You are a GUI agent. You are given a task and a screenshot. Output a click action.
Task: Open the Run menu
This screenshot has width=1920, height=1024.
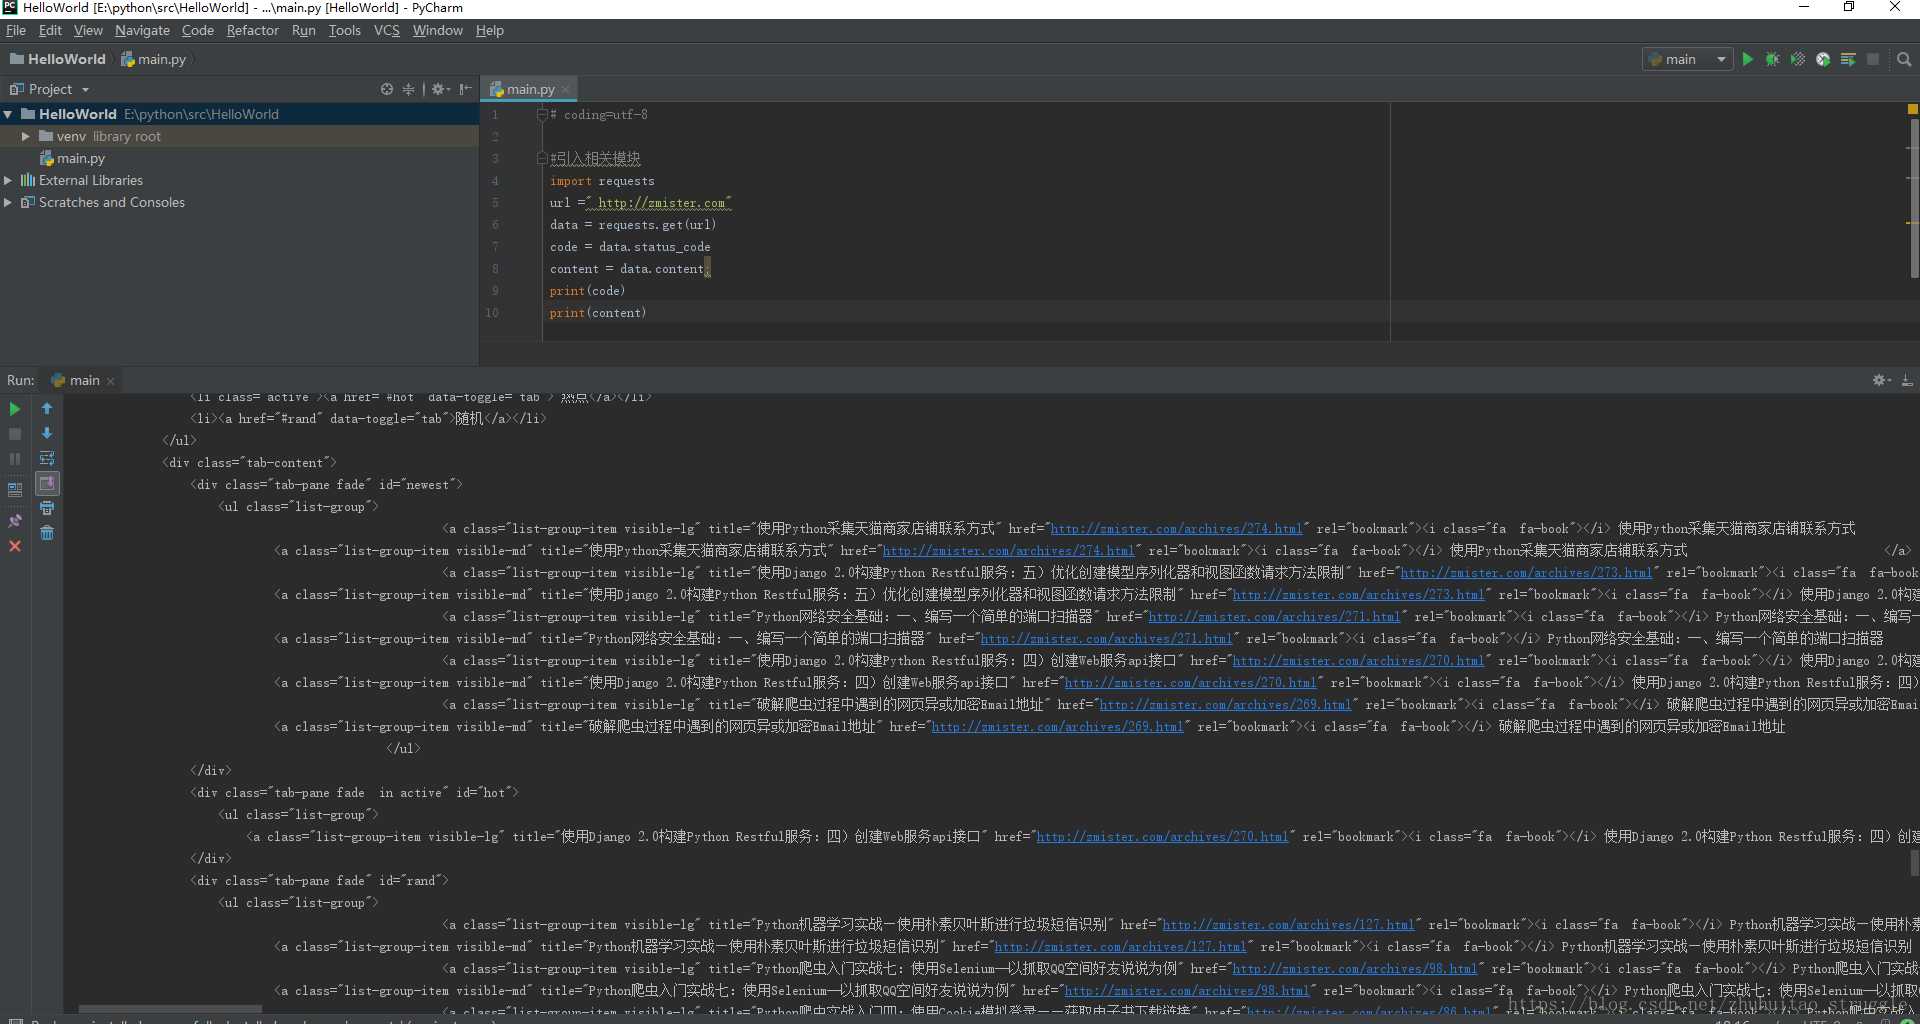304,30
